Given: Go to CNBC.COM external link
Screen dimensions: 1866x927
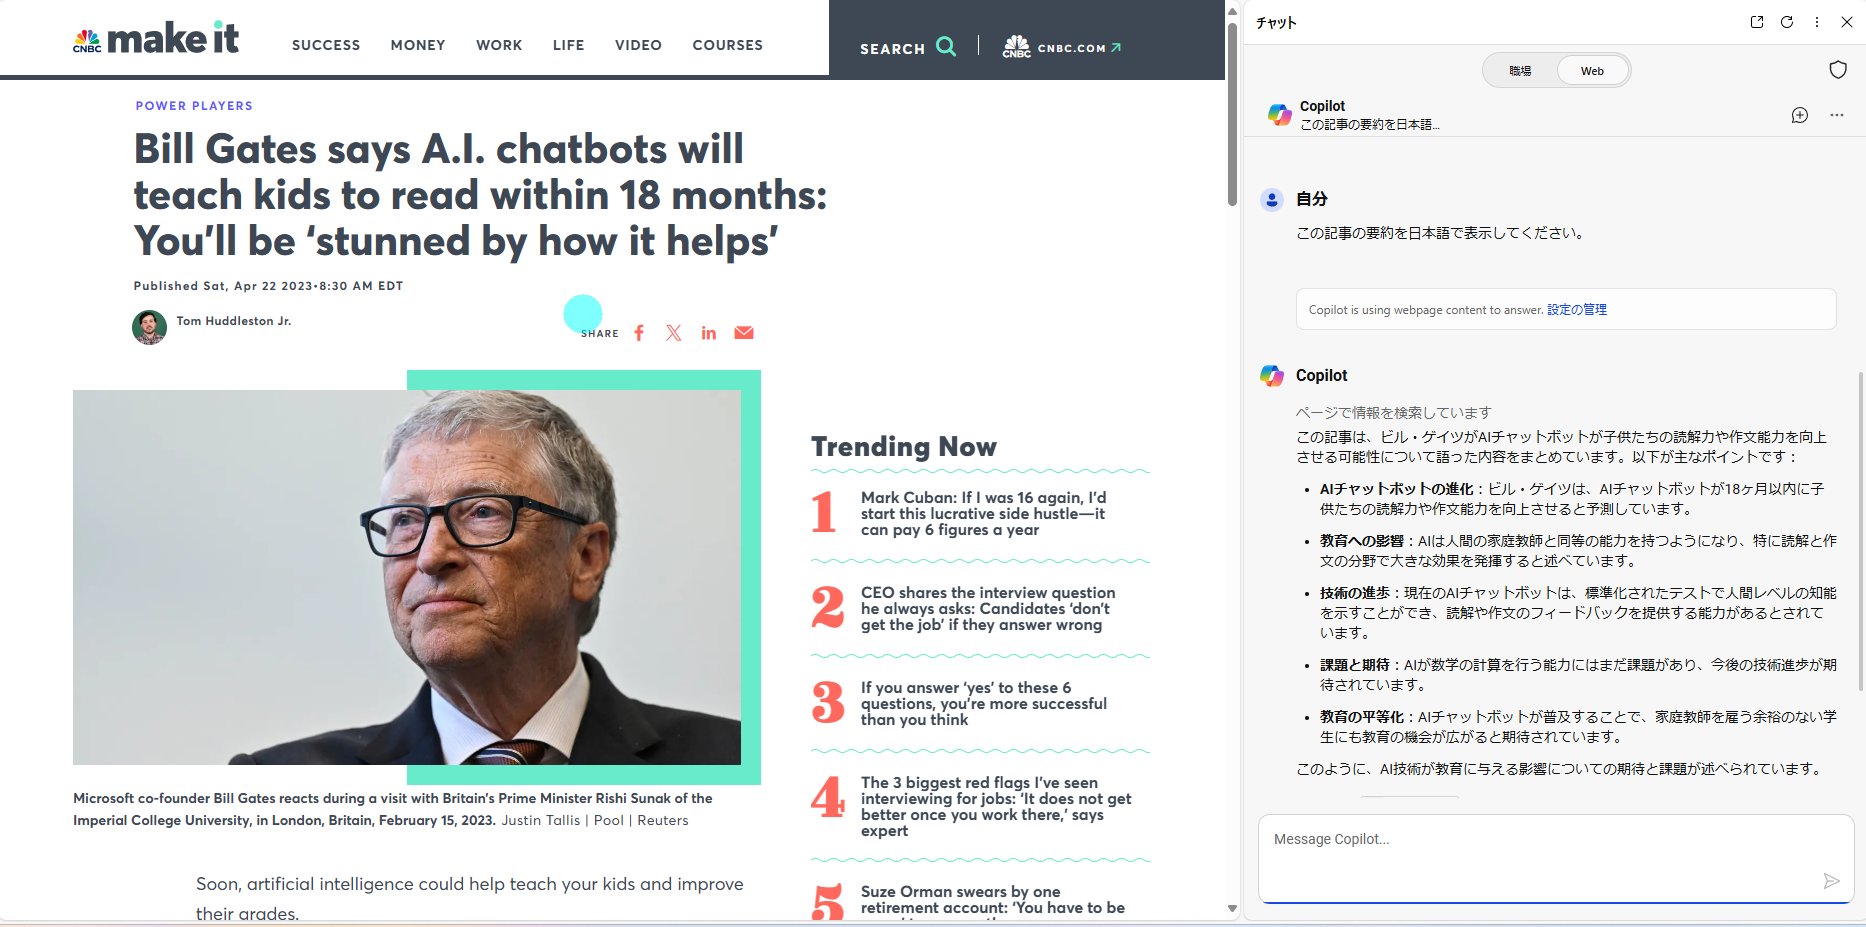Looking at the screenshot, I should tap(1062, 47).
